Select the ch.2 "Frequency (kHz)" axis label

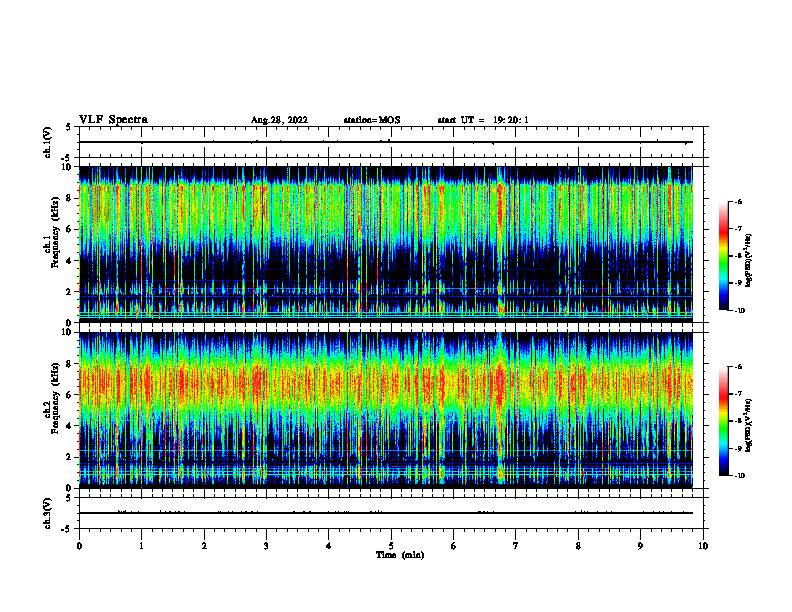click(54, 398)
